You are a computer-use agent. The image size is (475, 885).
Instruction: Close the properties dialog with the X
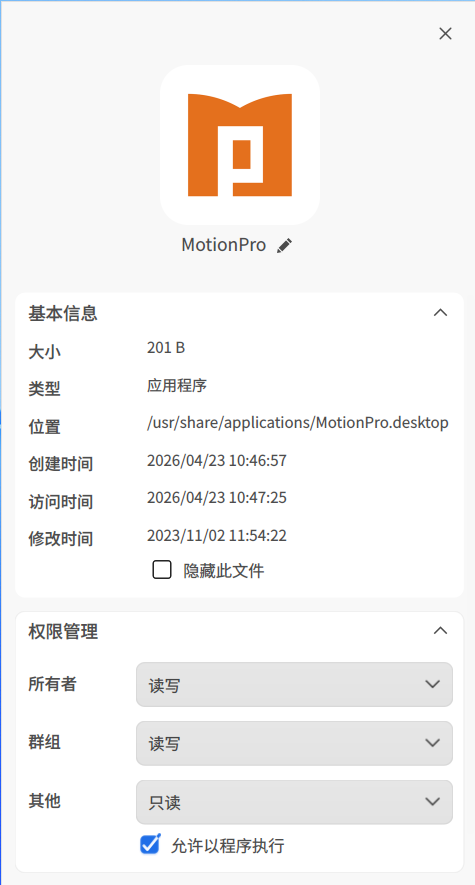(x=445, y=34)
